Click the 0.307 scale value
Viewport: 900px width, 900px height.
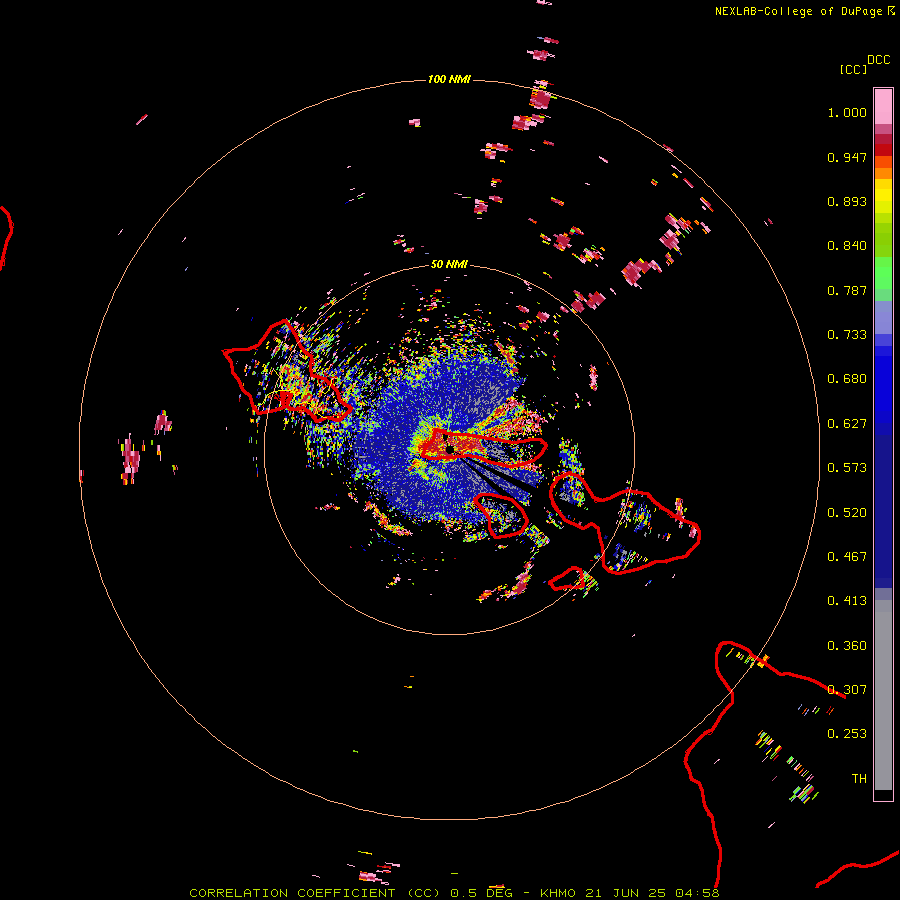tap(847, 690)
